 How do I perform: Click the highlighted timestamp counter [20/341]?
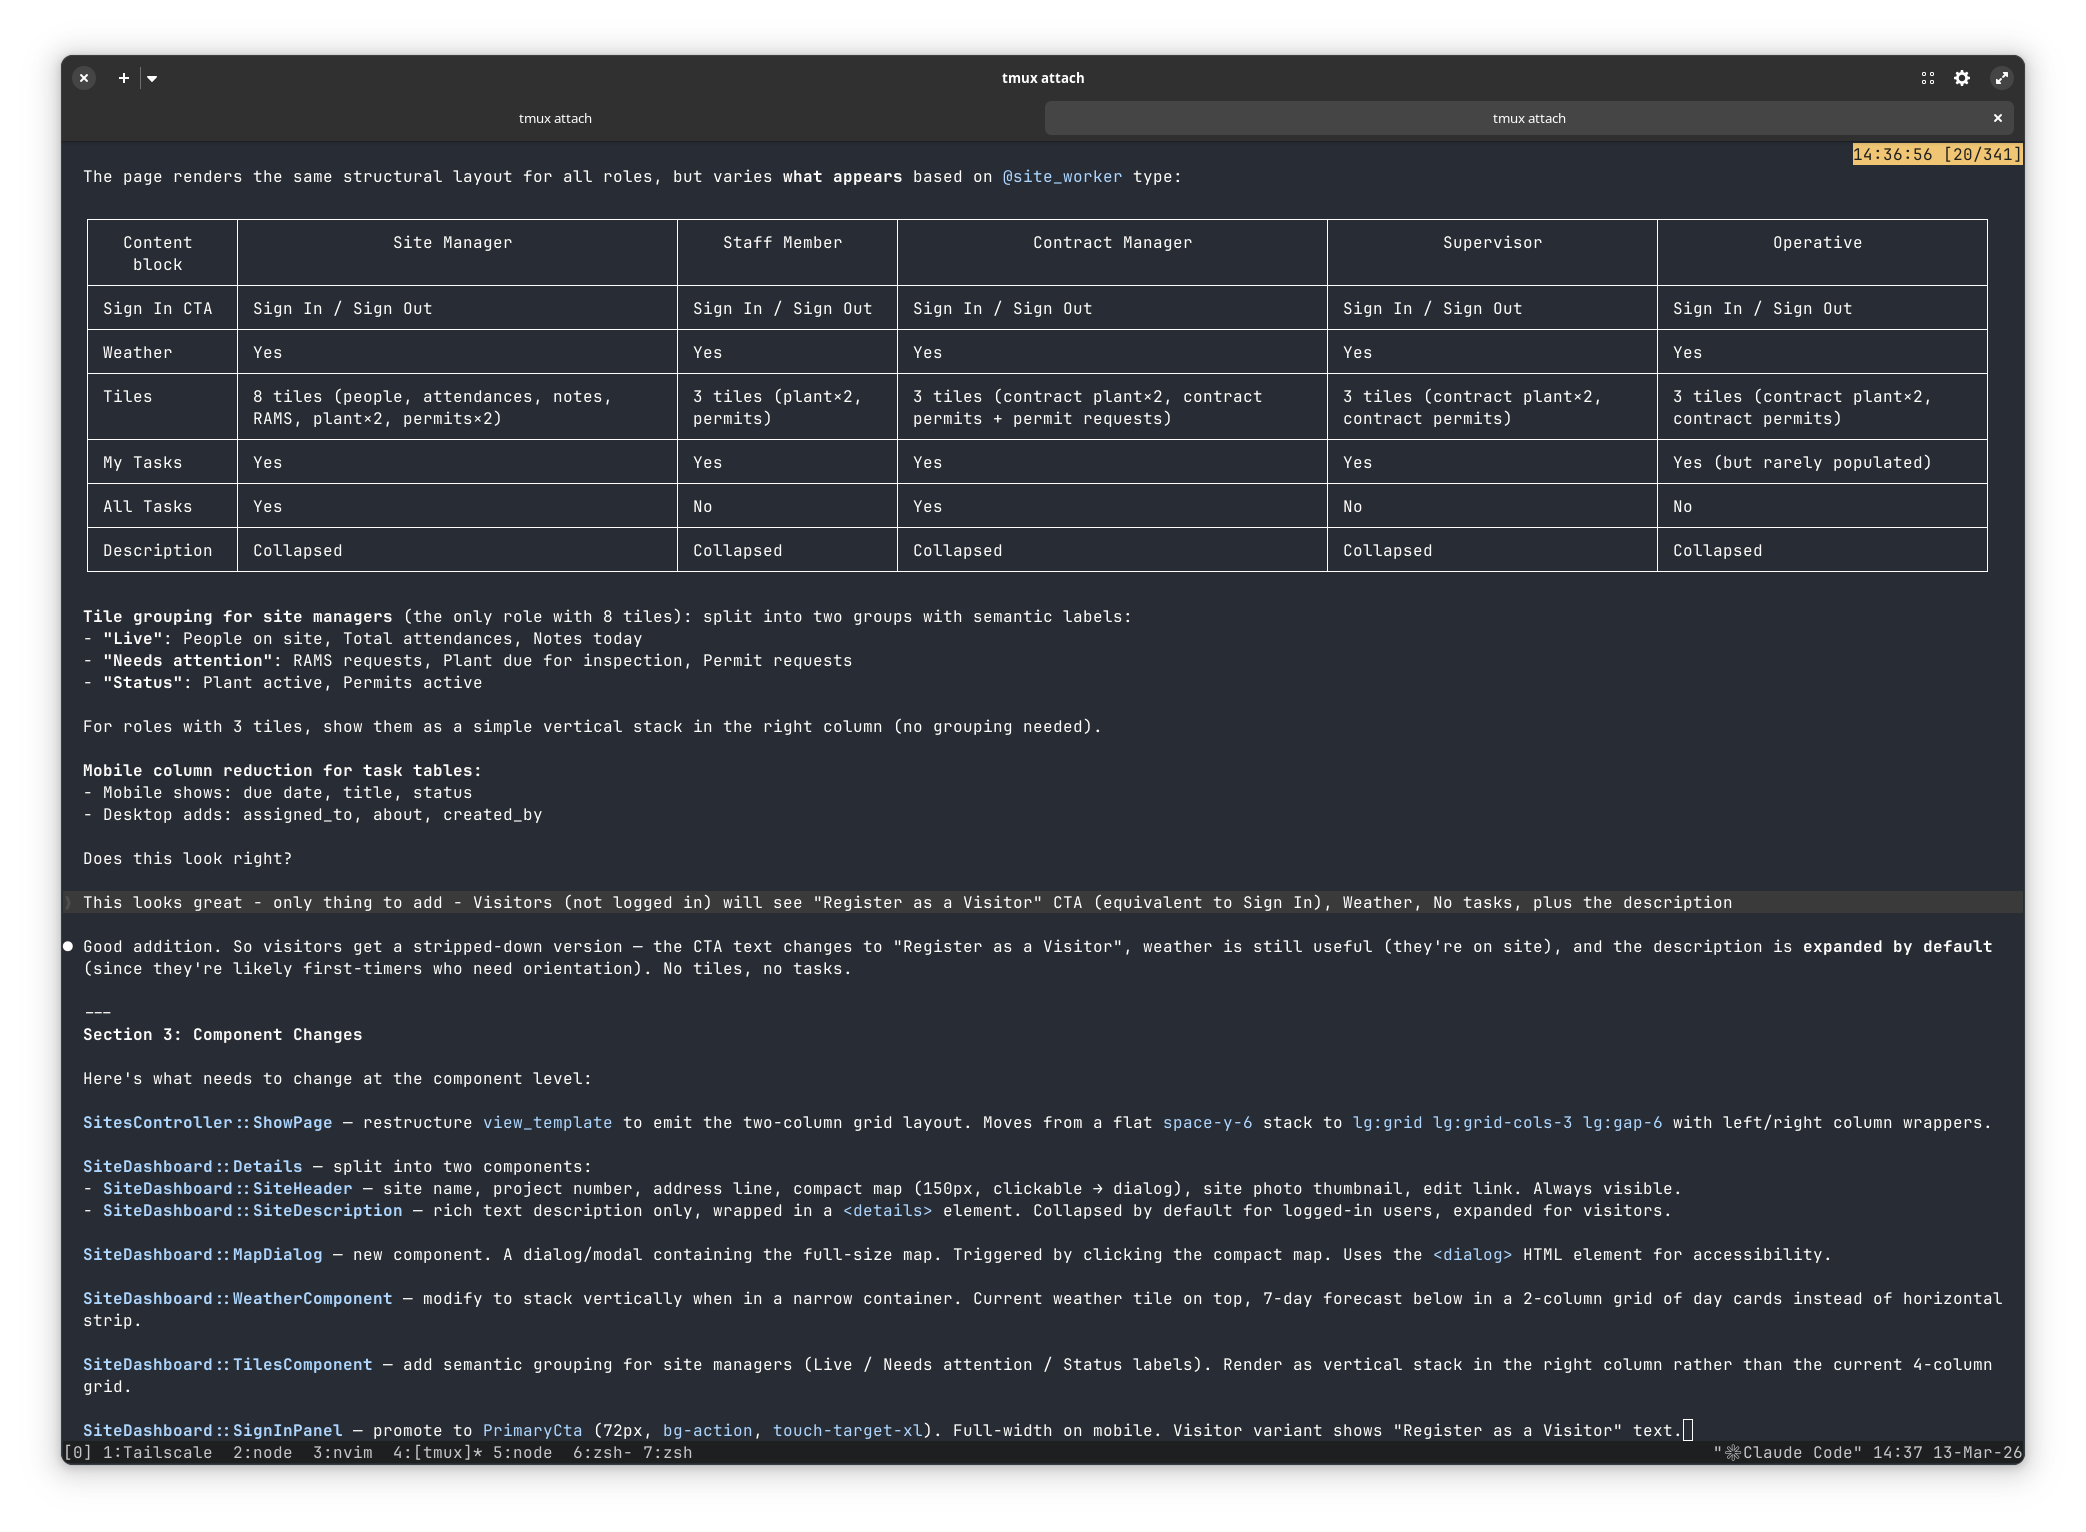click(1937, 155)
